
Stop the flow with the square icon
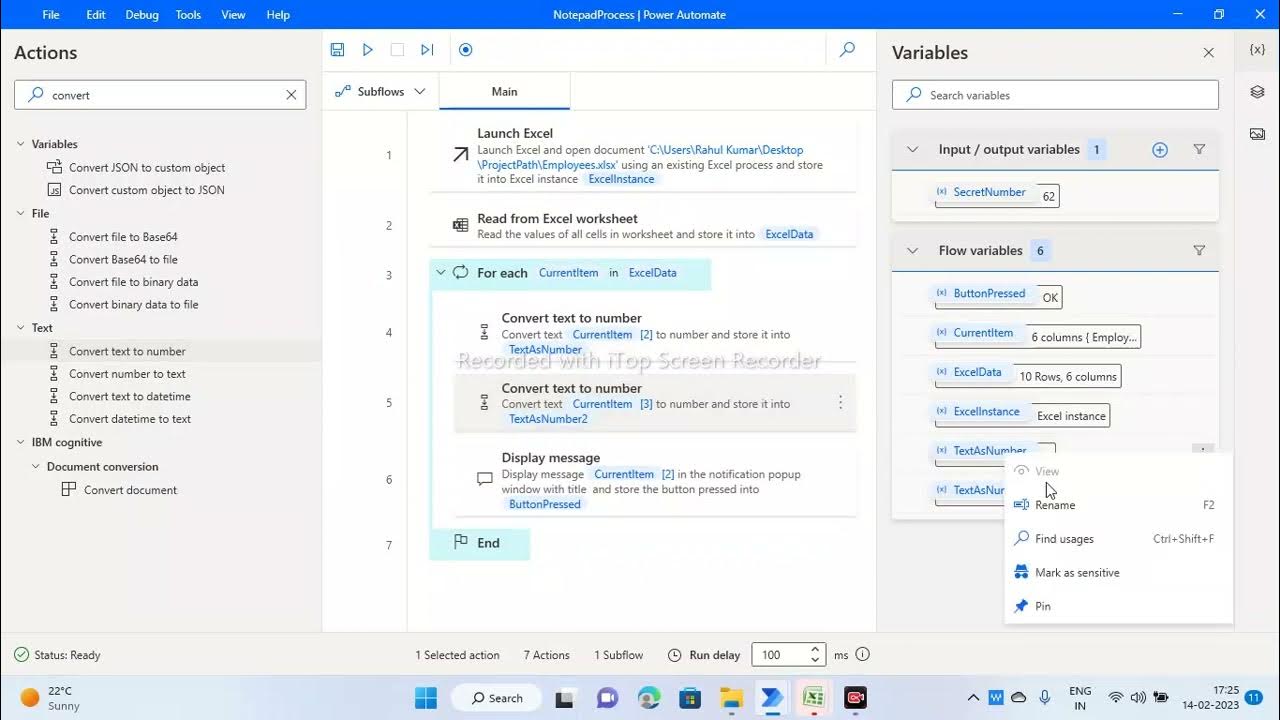pos(397,50)
